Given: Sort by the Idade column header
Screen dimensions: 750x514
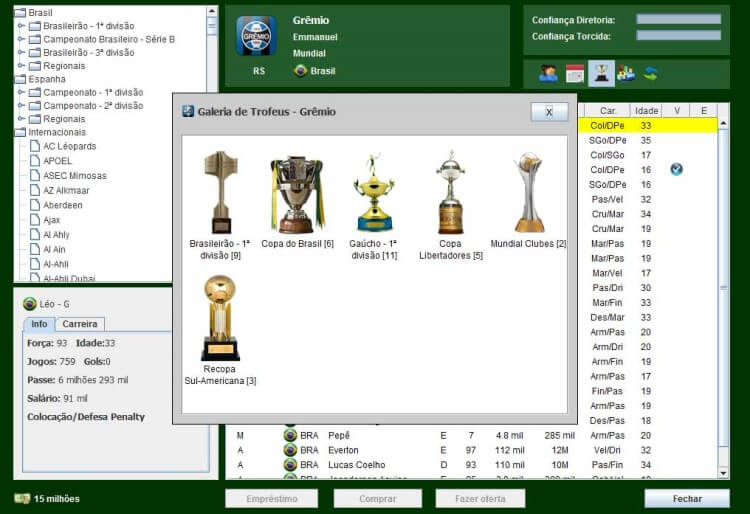Looking at the screenshot, I should 646,110.
